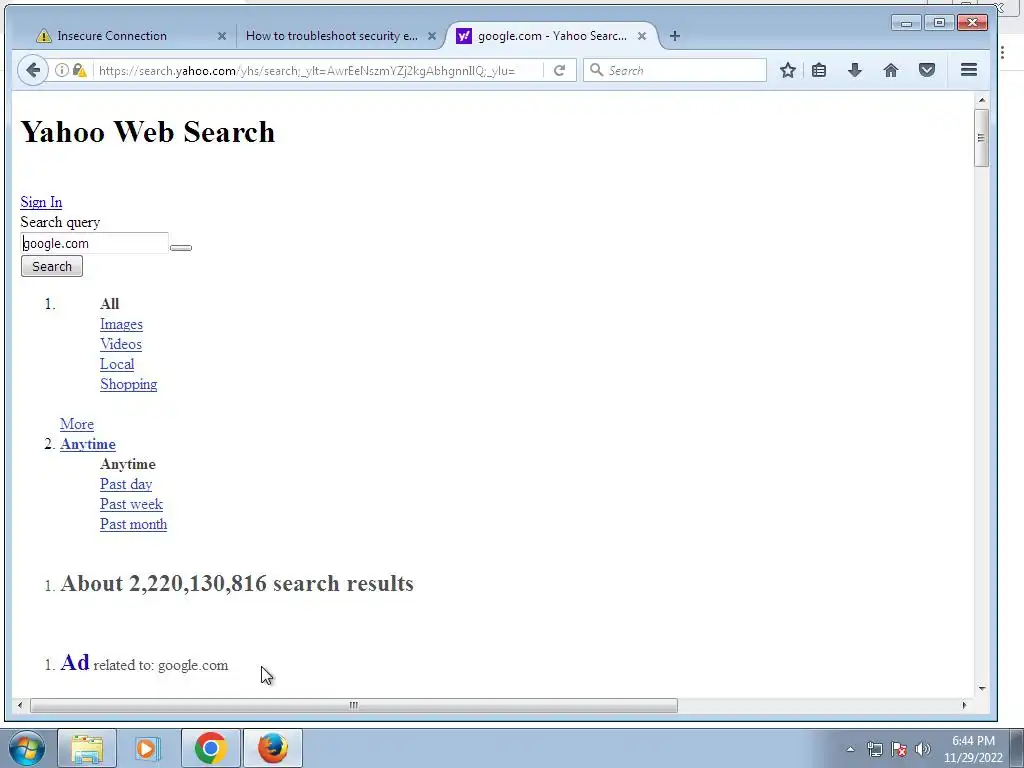Close the google.com Yahoo Search tab
Screen dimensions: 1024x768
(642, 36)
